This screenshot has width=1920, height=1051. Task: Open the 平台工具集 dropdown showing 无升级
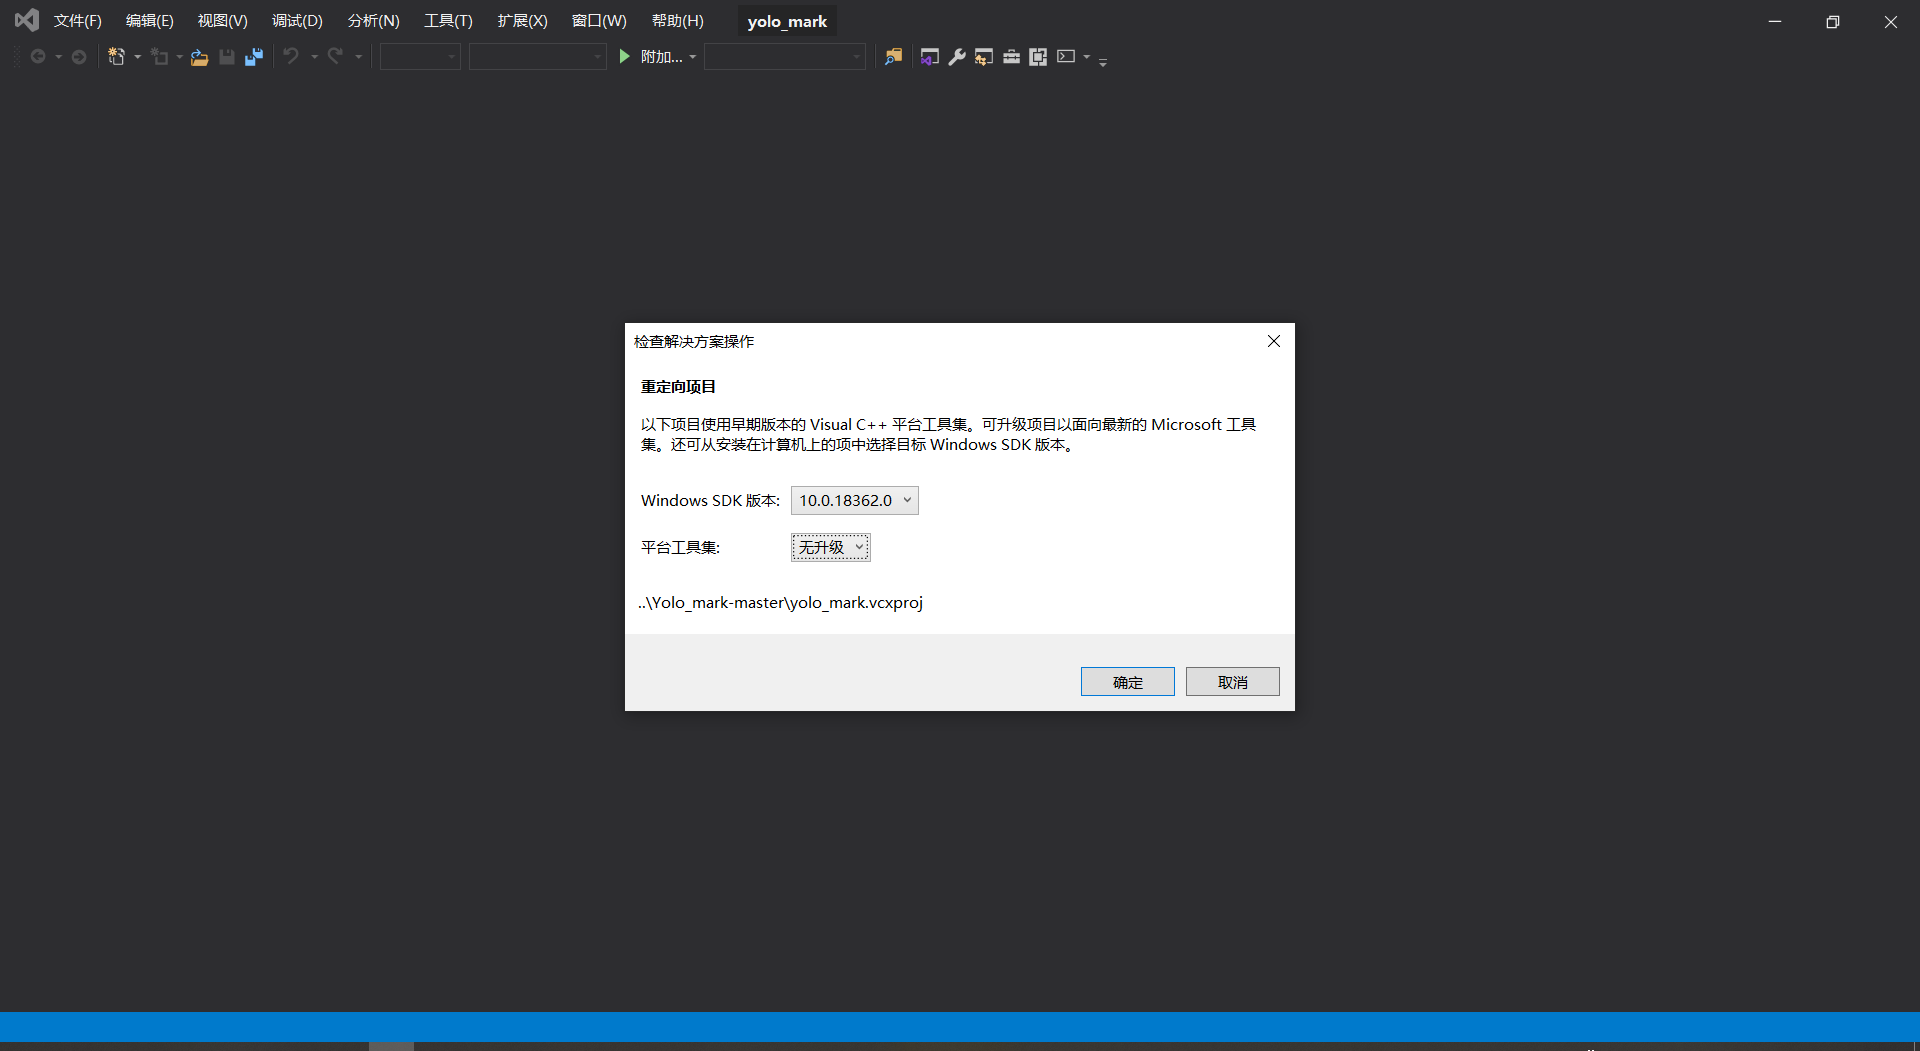tap(829, 547)
